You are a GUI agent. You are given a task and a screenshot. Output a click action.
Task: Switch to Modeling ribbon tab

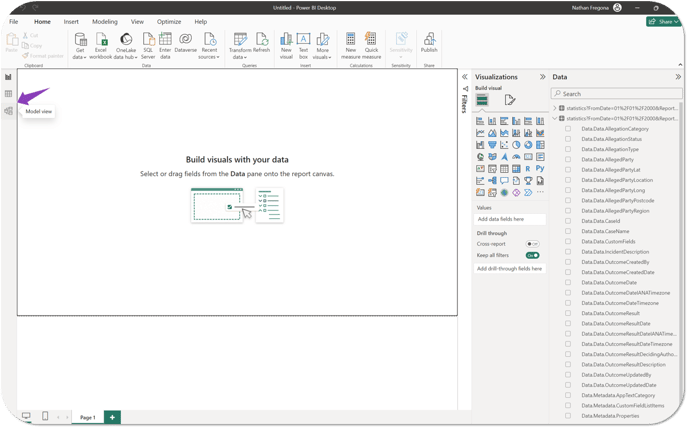[105, 22]
